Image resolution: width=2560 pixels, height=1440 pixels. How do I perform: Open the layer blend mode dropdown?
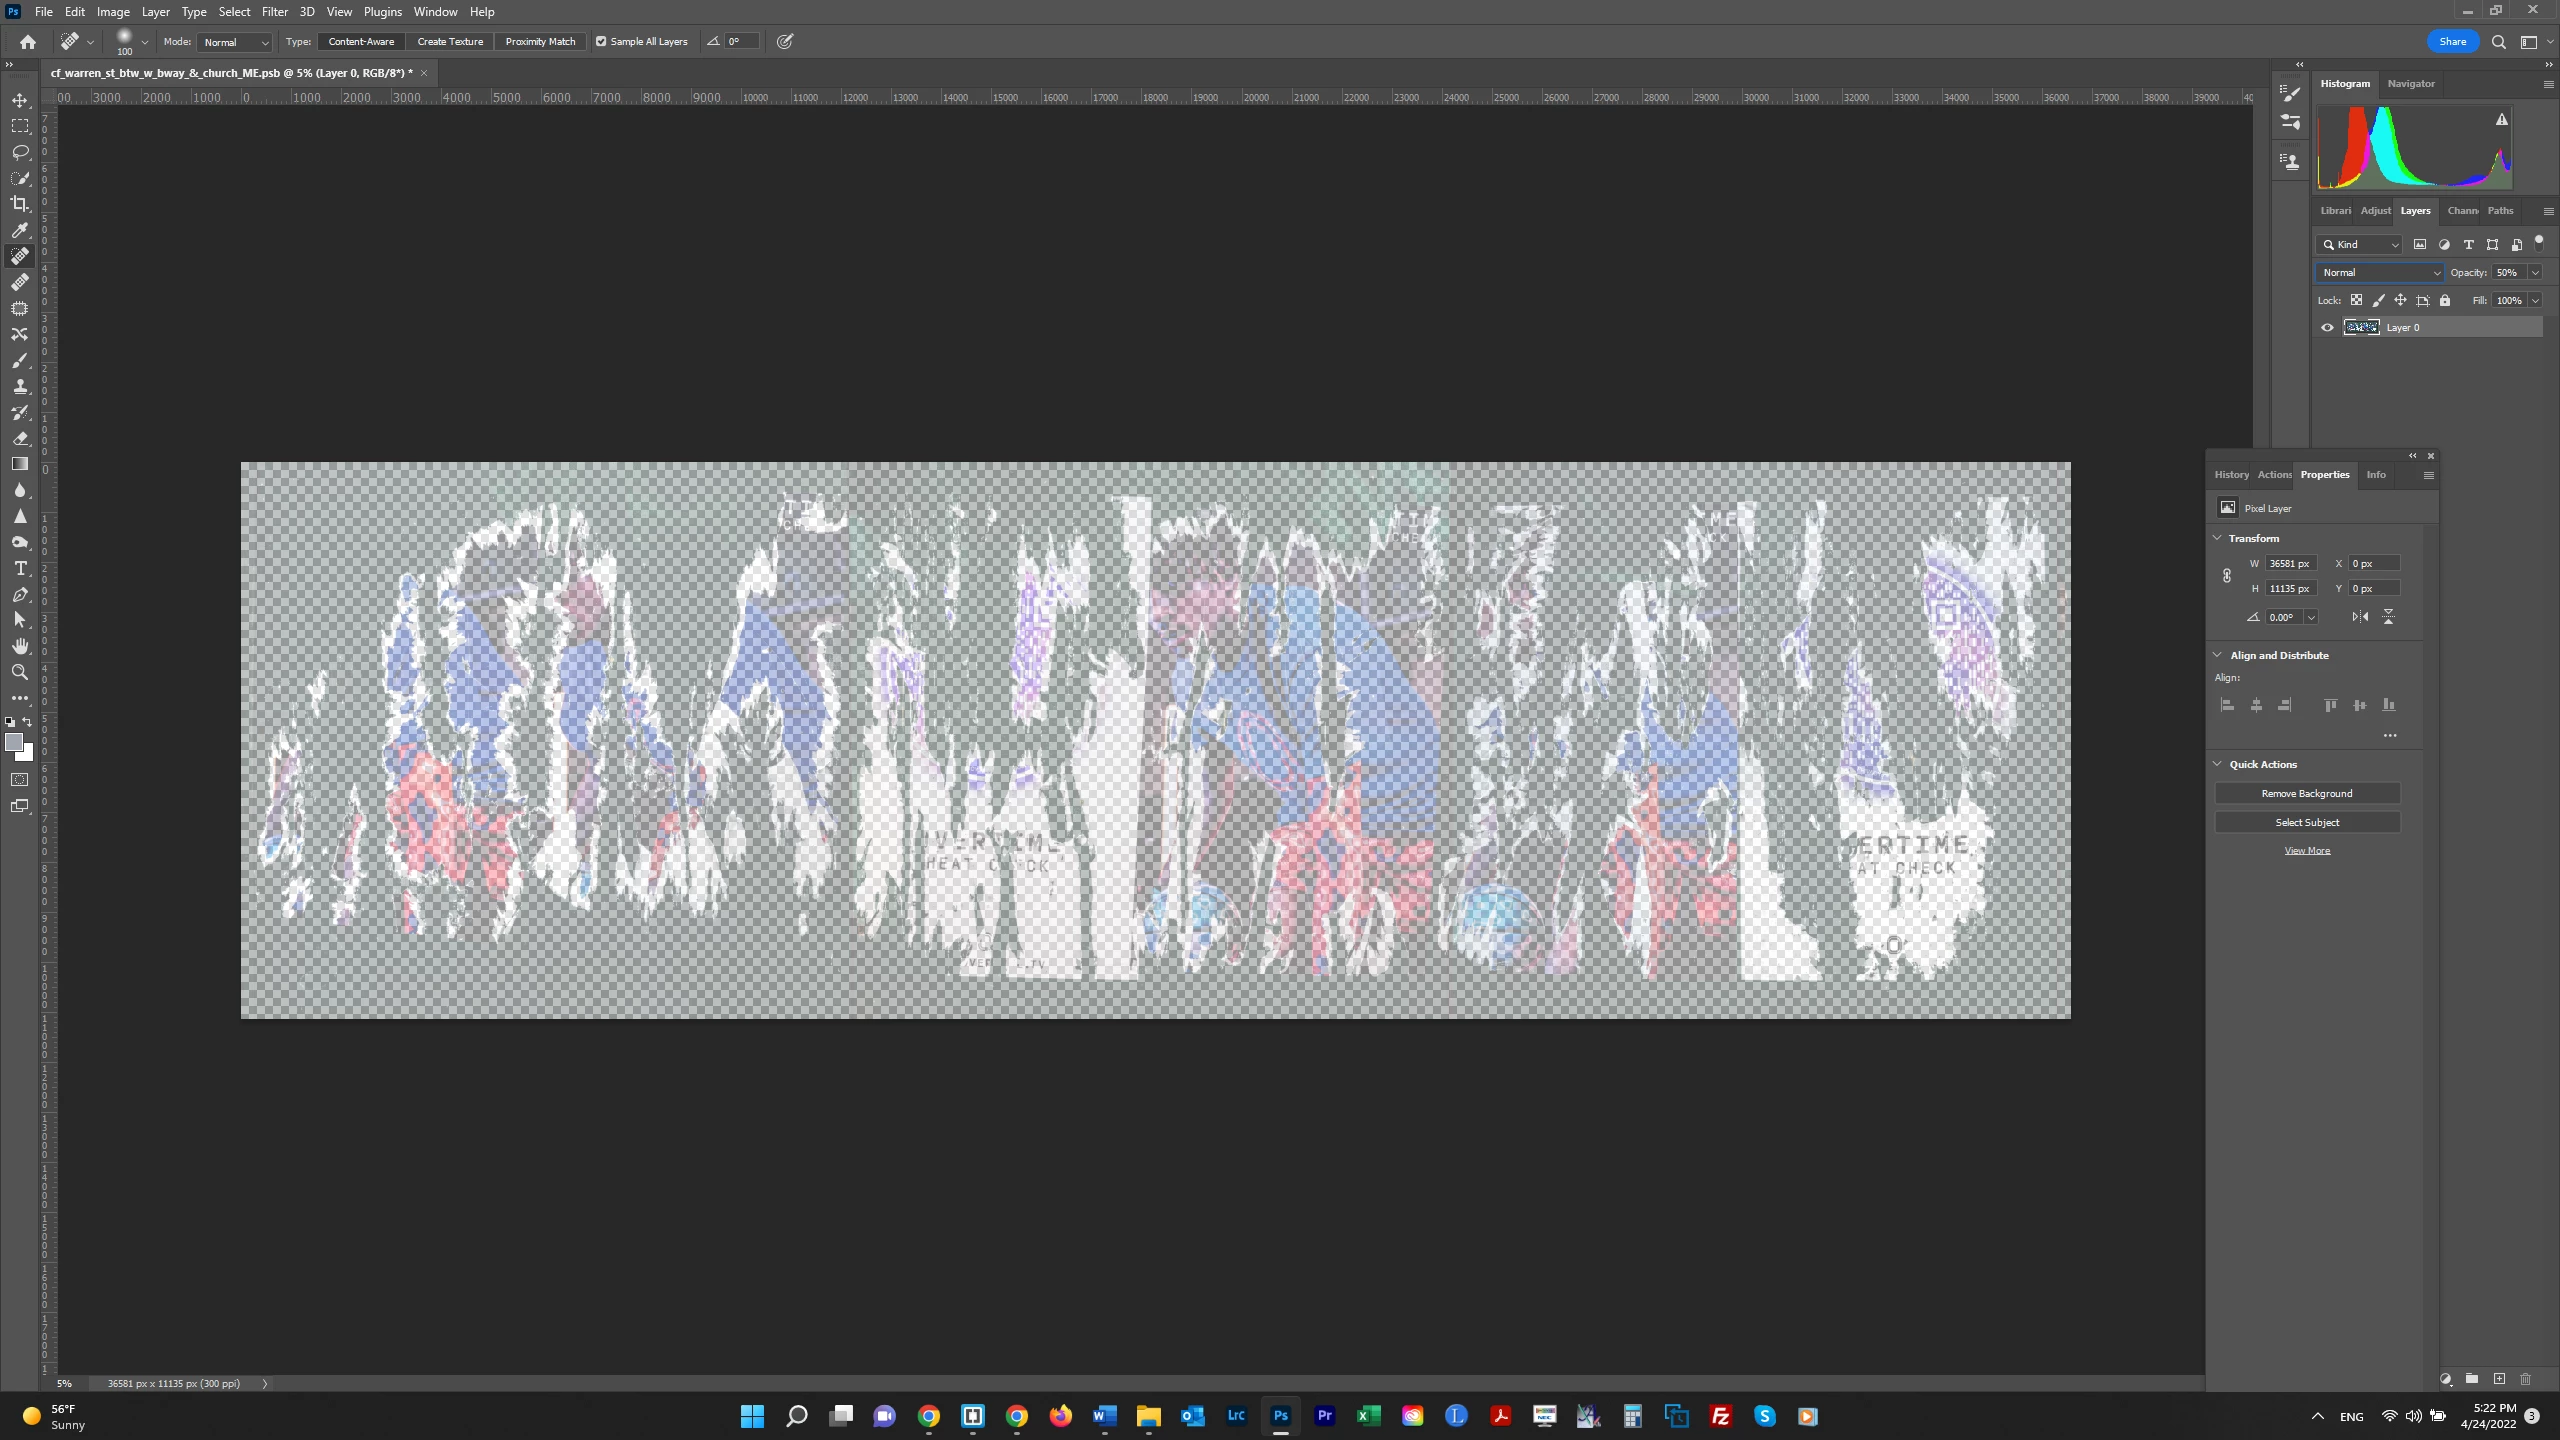click(x=2380, y=272)
